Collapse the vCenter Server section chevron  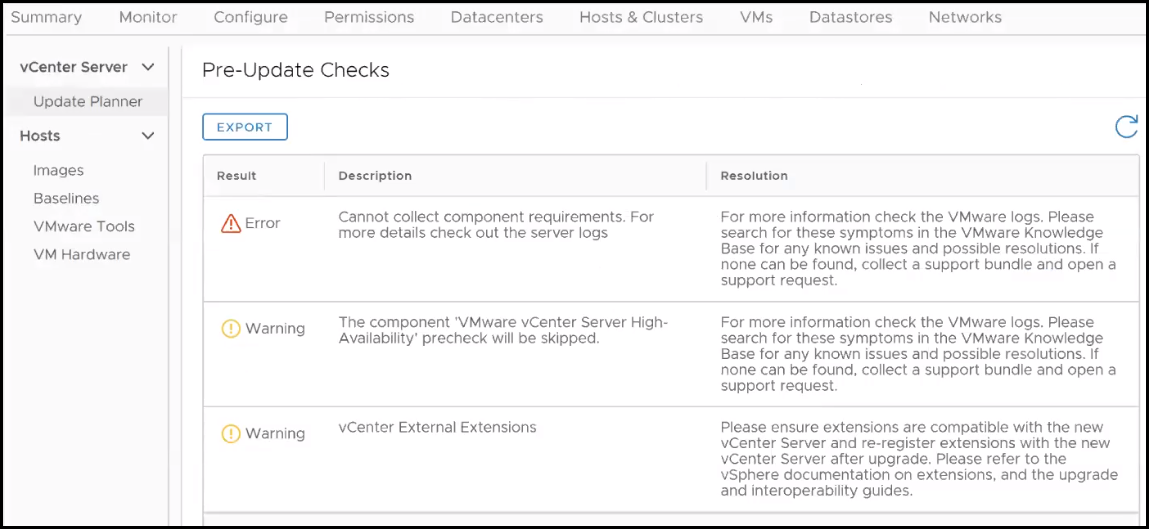click(x=148, y=67)
